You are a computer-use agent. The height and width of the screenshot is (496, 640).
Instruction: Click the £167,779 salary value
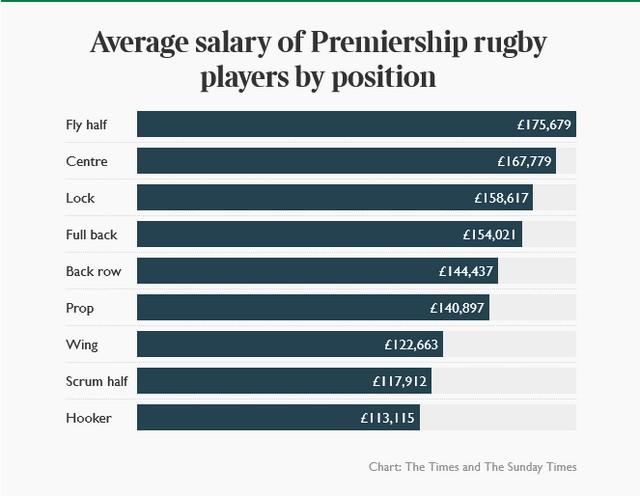pyautogui.click(x=523, y=161)
